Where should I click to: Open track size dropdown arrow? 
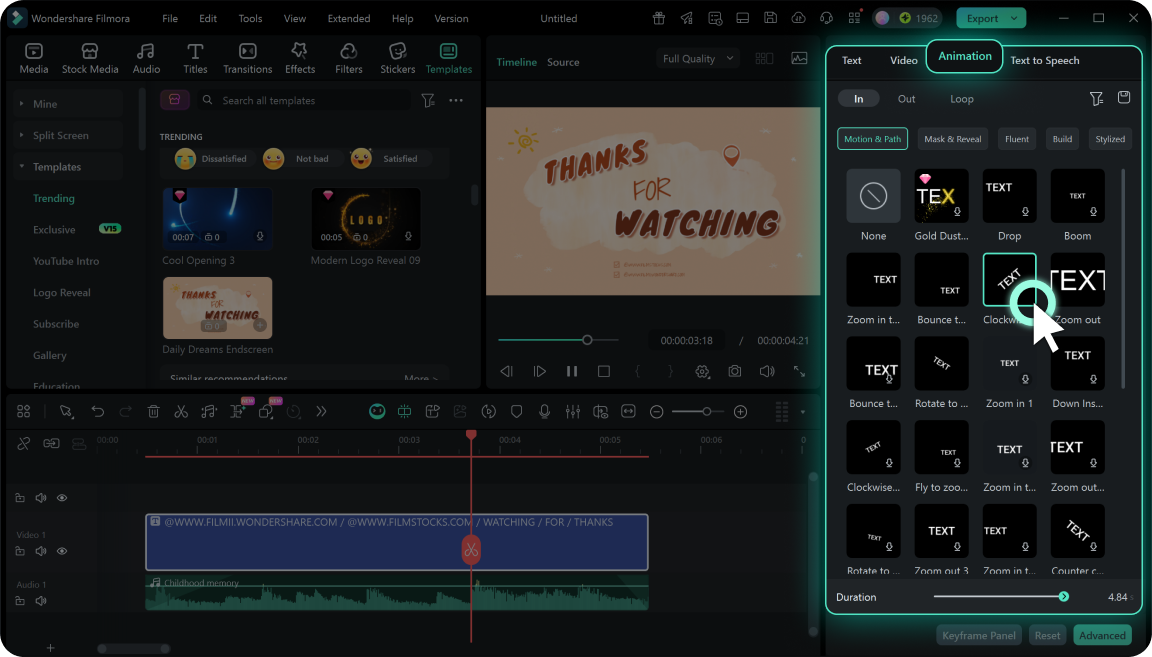[x=802, y=412]
